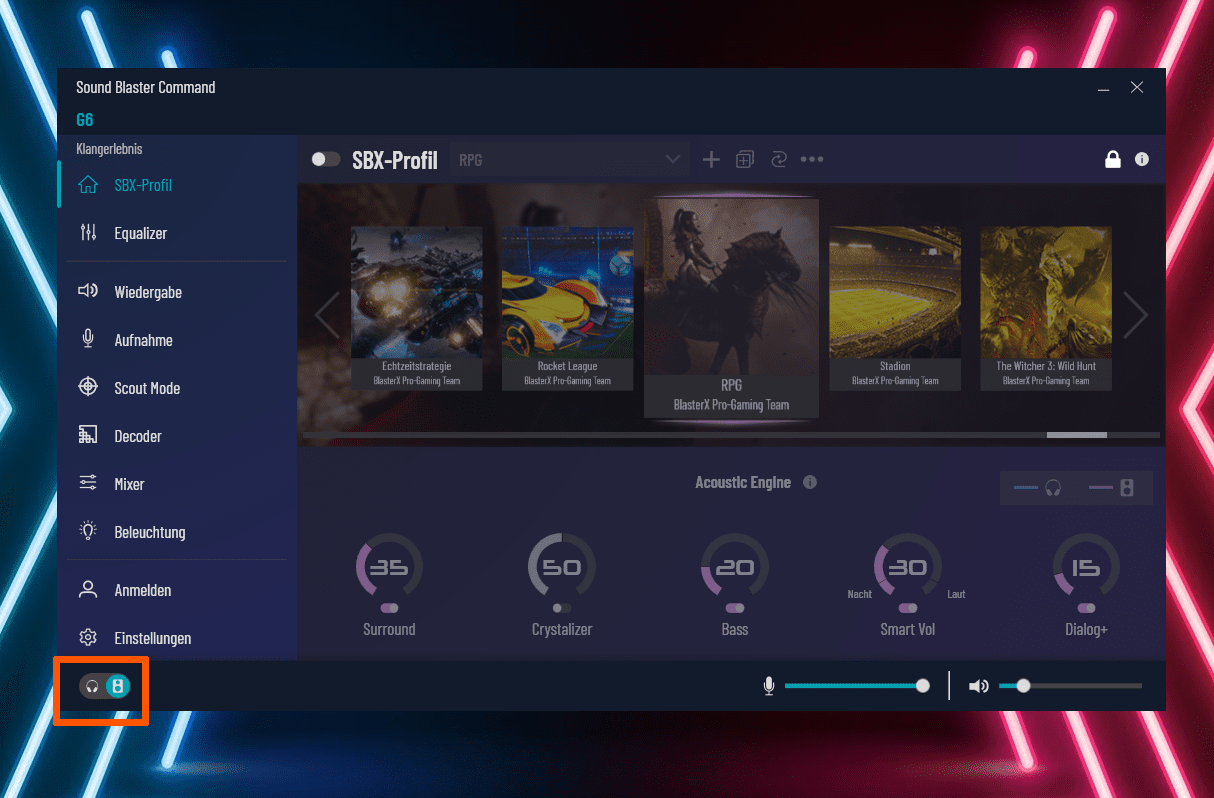Click the Surround dial showing 35
Screen dimensions: 1214x798
pos(389,567)
